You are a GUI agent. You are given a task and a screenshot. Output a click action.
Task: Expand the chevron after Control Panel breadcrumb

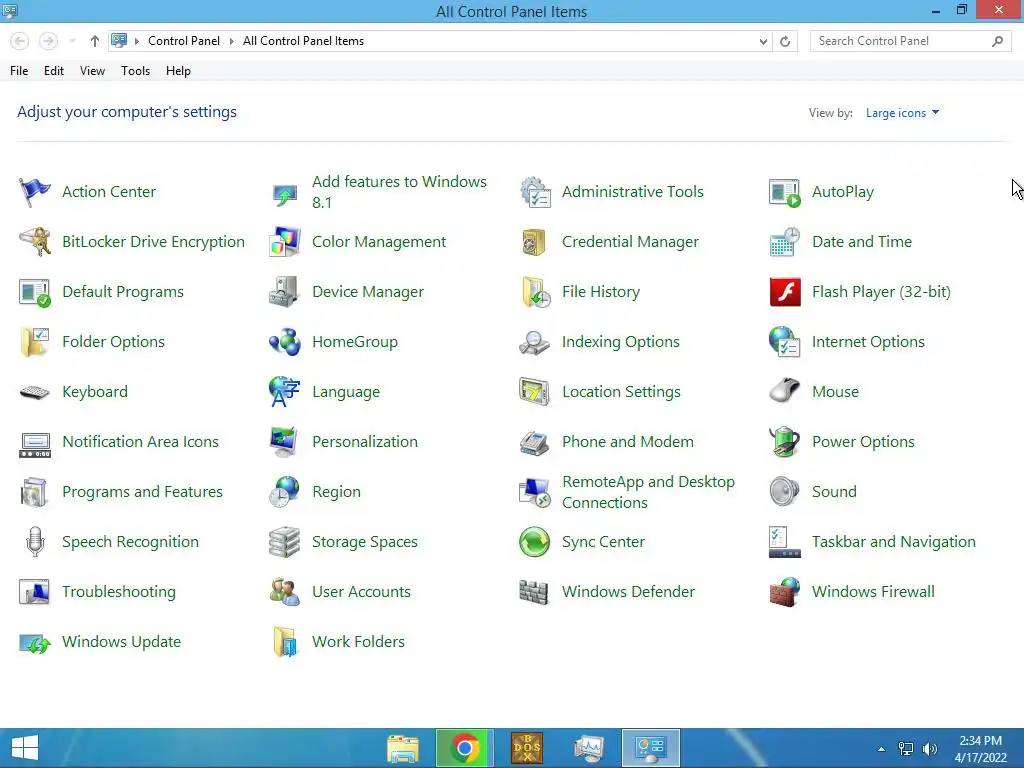click(x=231, y=41)
